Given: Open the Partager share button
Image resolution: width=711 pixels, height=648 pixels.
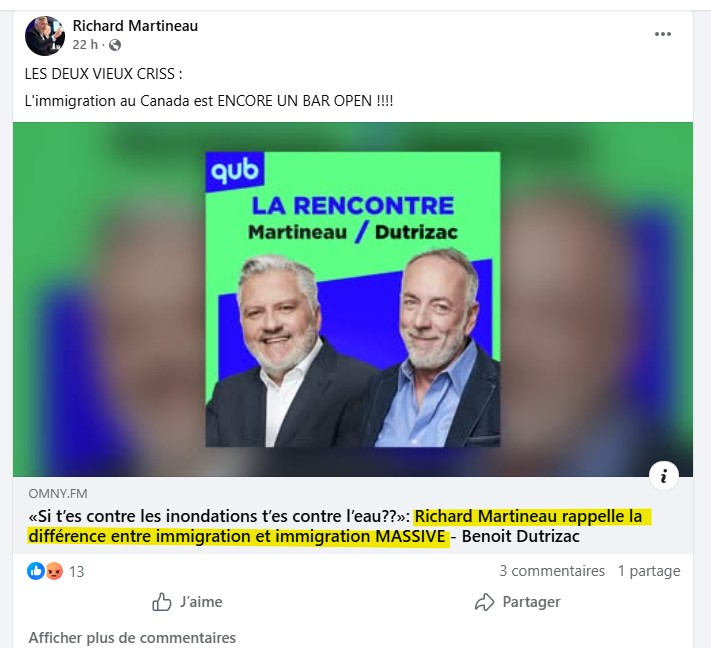Looking at the screenshot, I should 517,602.
